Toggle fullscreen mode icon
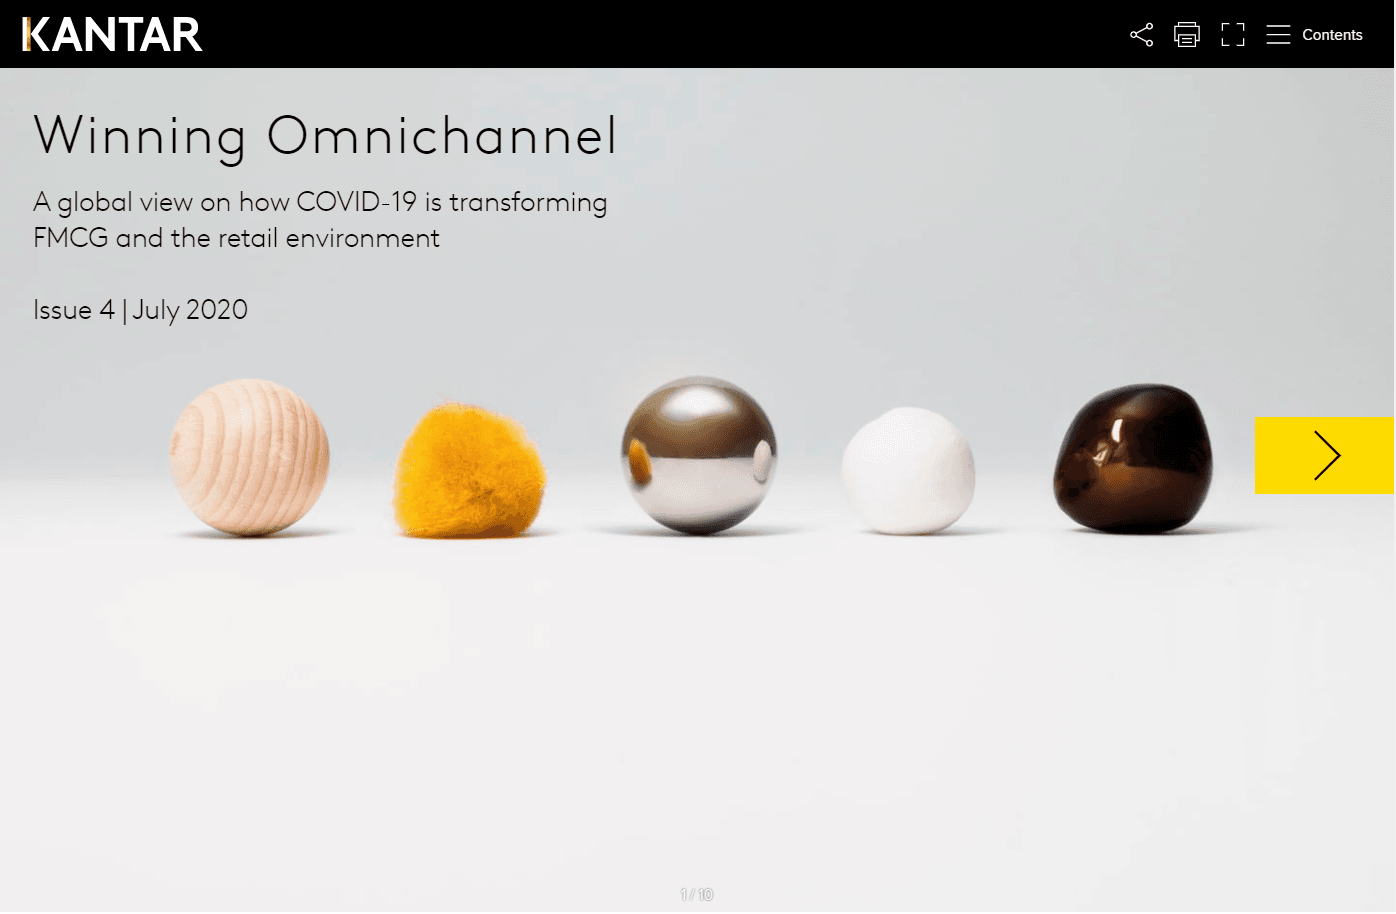 pyautogui.click(x=1233, y=35)
